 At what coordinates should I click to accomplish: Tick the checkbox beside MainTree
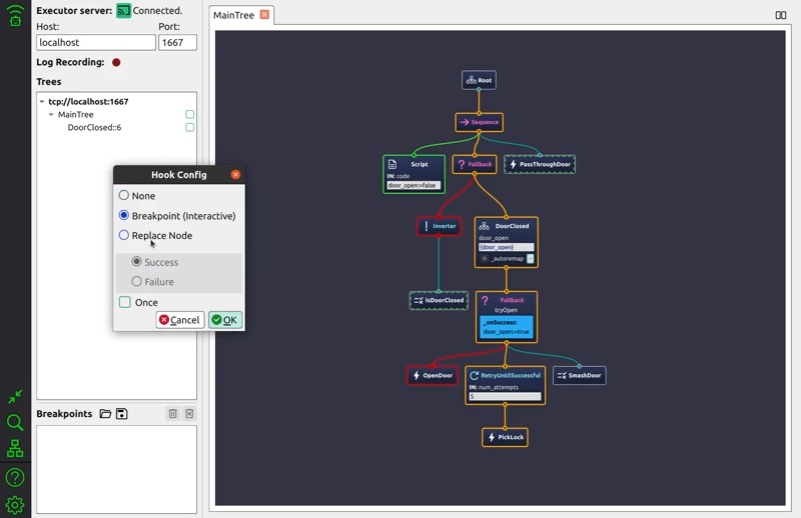click(189, 115)
